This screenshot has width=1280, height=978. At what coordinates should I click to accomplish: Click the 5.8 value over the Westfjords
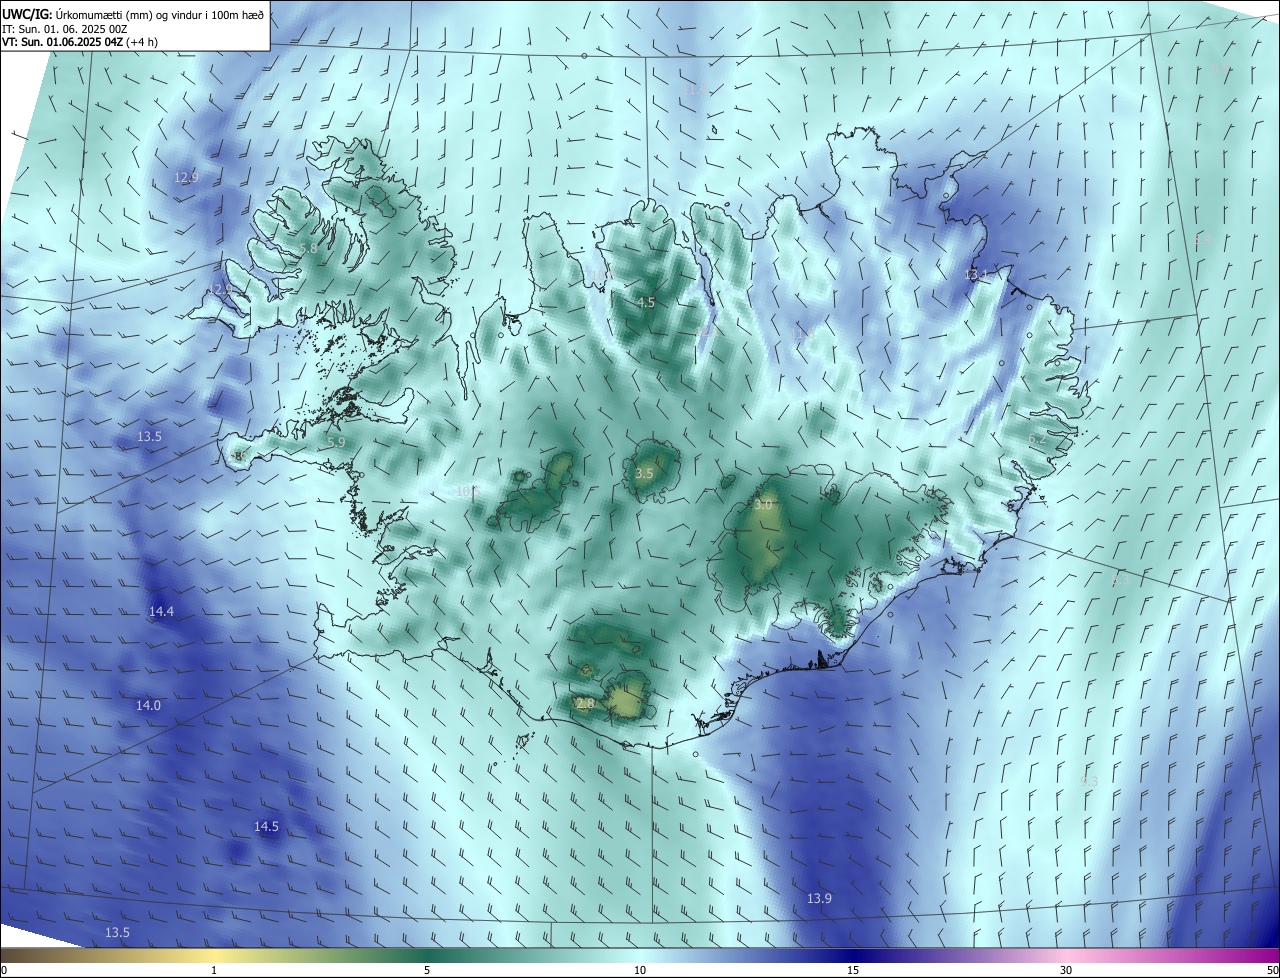[308, 248]
